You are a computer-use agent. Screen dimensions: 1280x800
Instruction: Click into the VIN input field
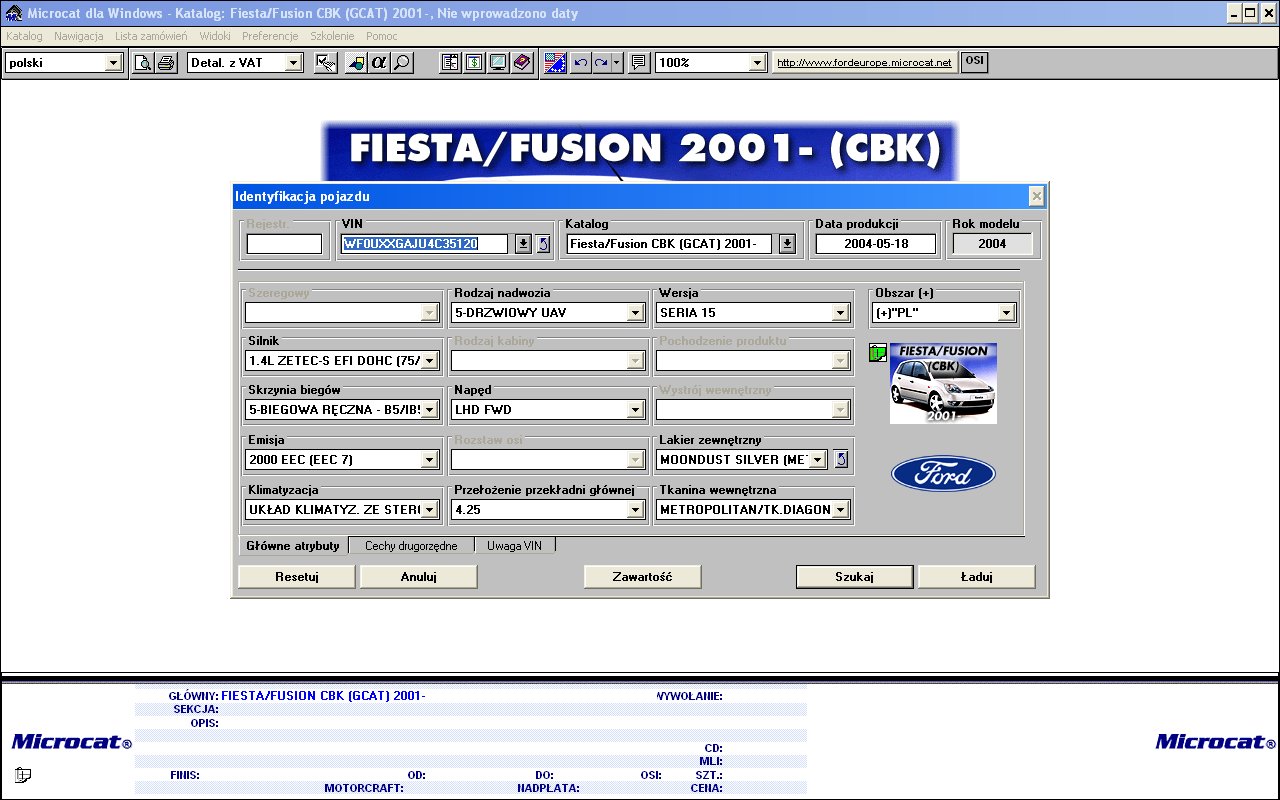[426, 244]
